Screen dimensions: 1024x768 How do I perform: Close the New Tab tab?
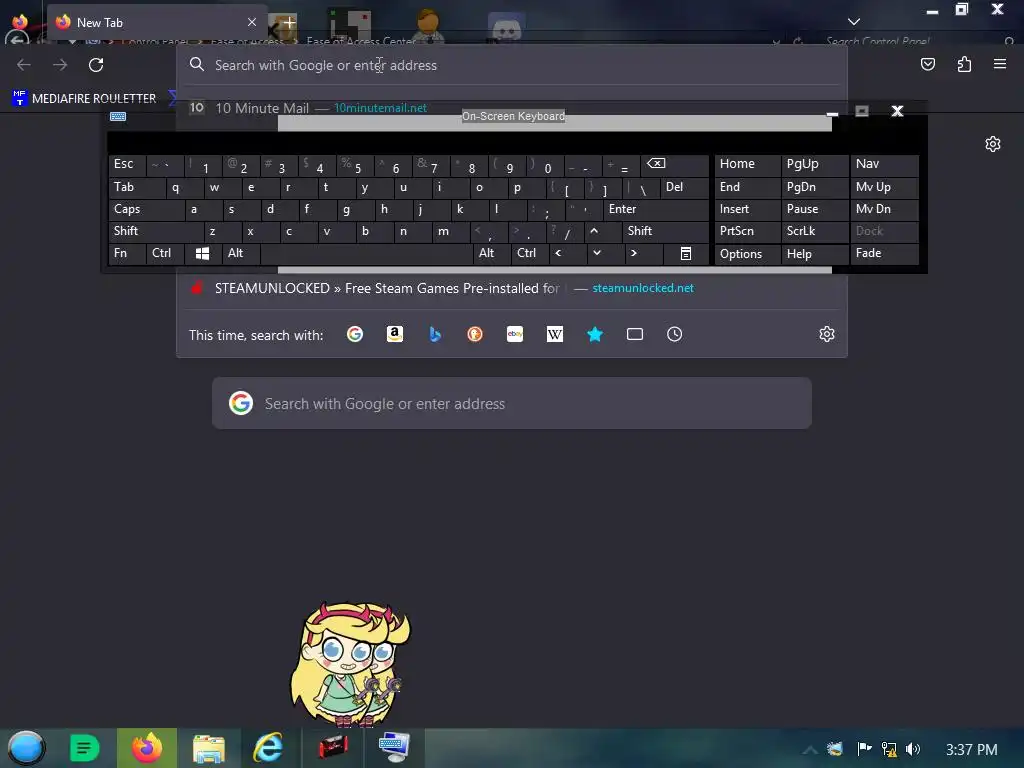pyautogui.click(x=251, y=22)
